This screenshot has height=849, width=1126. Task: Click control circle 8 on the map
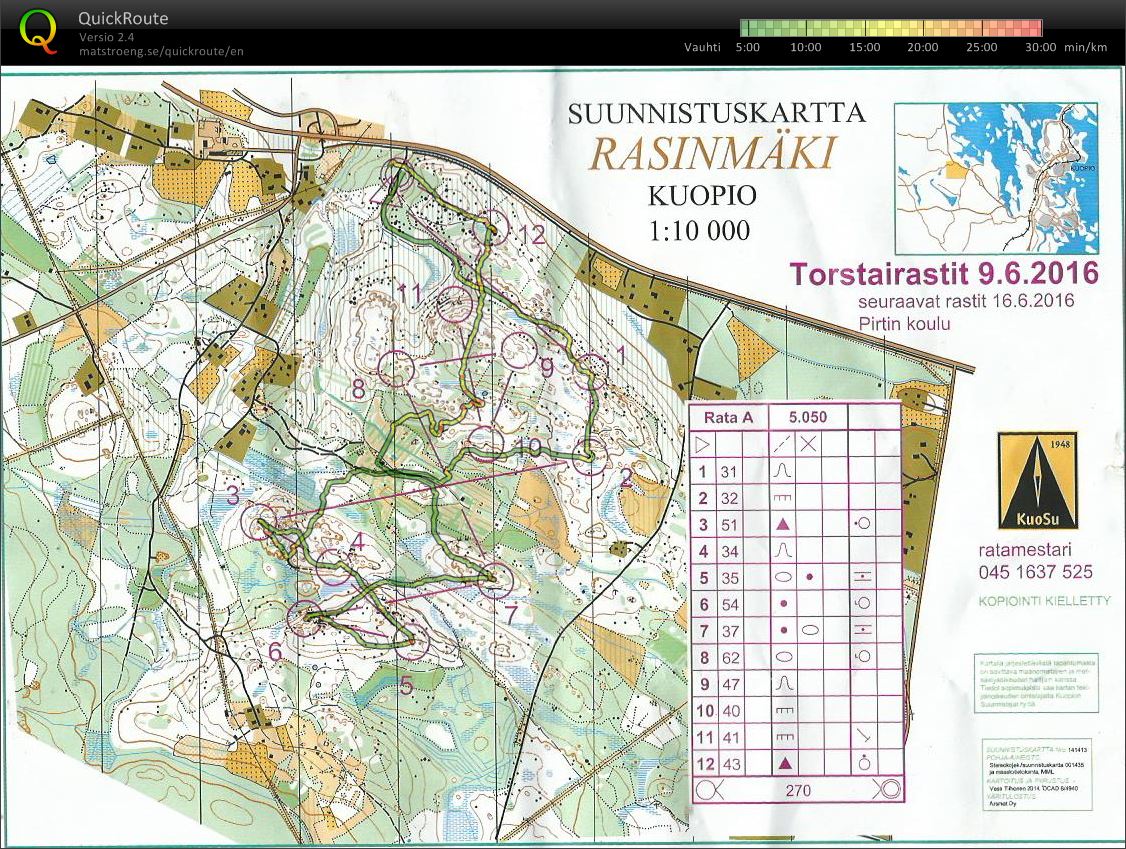tap(396, 368)
